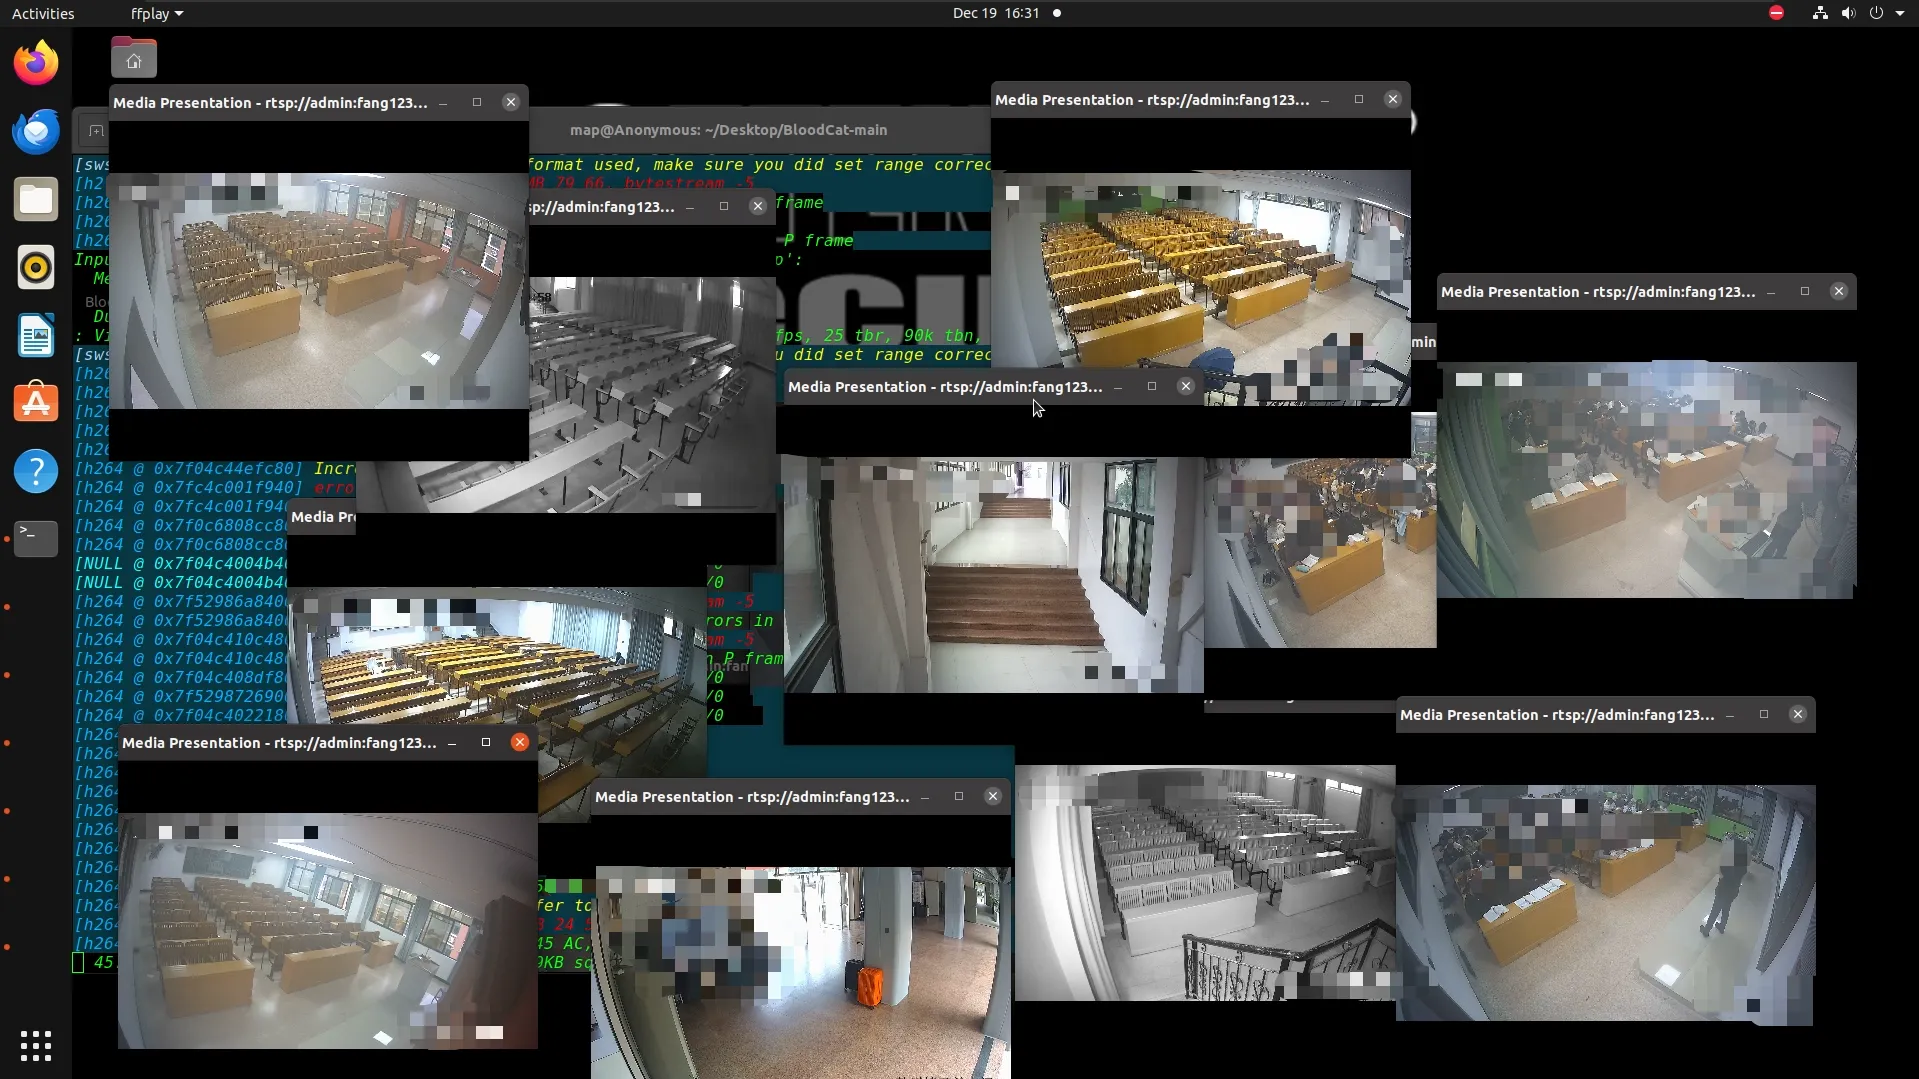Close the ffplay window with the orange close button

[520, 742]
